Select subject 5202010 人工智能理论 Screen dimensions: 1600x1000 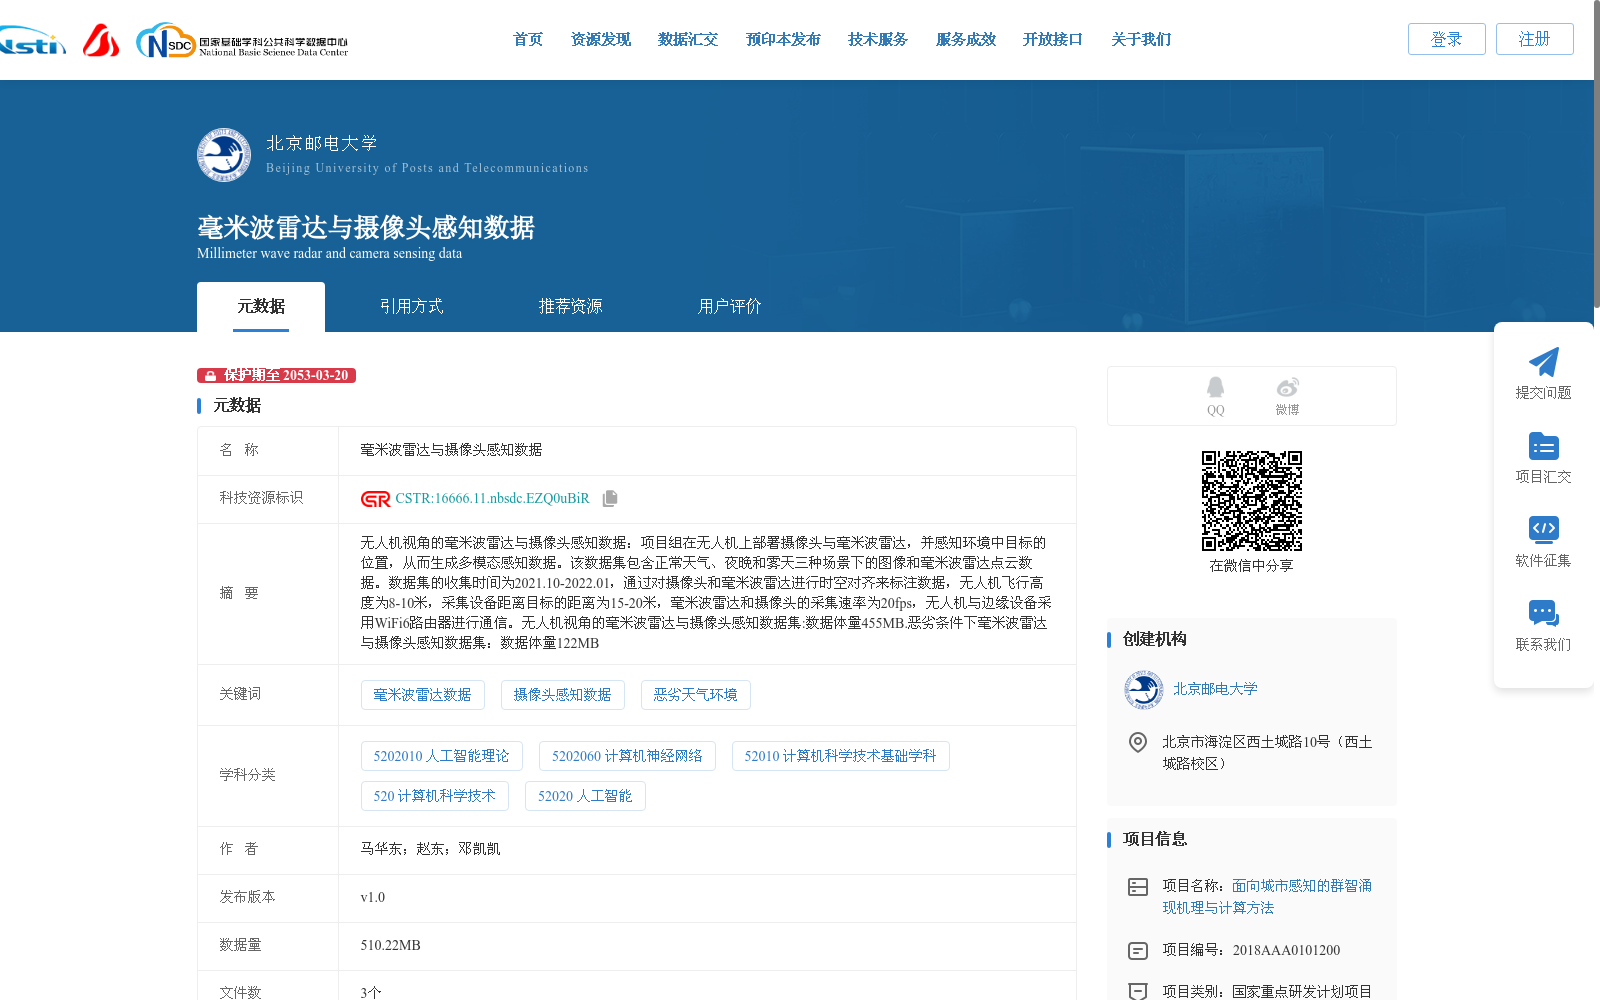(442, 756)
